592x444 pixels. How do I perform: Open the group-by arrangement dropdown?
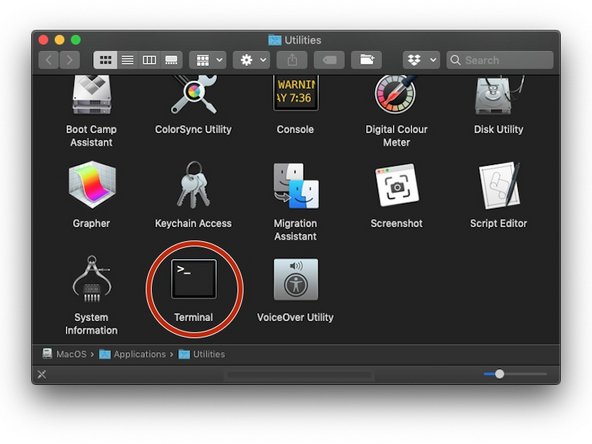208,60
